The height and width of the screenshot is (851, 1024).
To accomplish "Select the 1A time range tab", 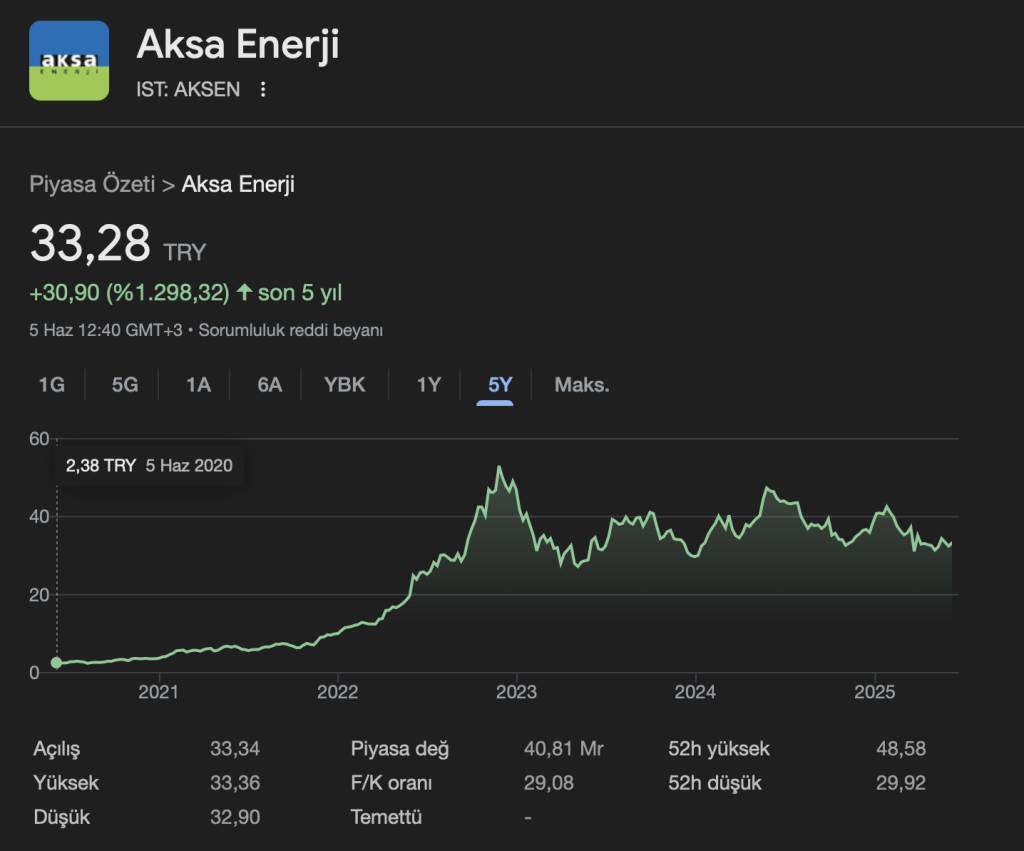I will click(198, 385).
